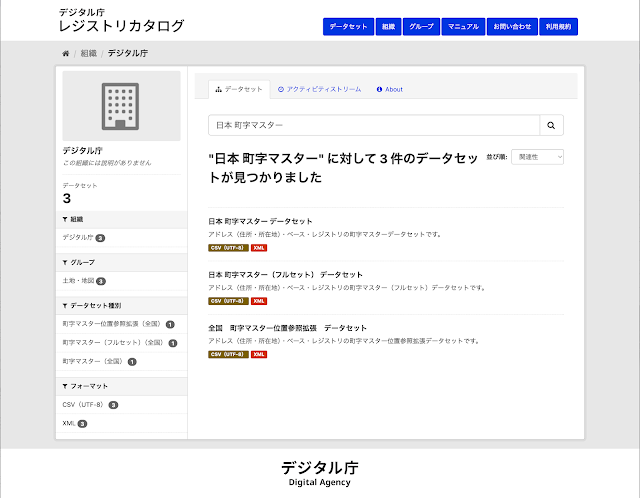This screenshot has height=498, width=640.
Task: Switch to the アクティビティストリーム tab
Action: [320, 89]
